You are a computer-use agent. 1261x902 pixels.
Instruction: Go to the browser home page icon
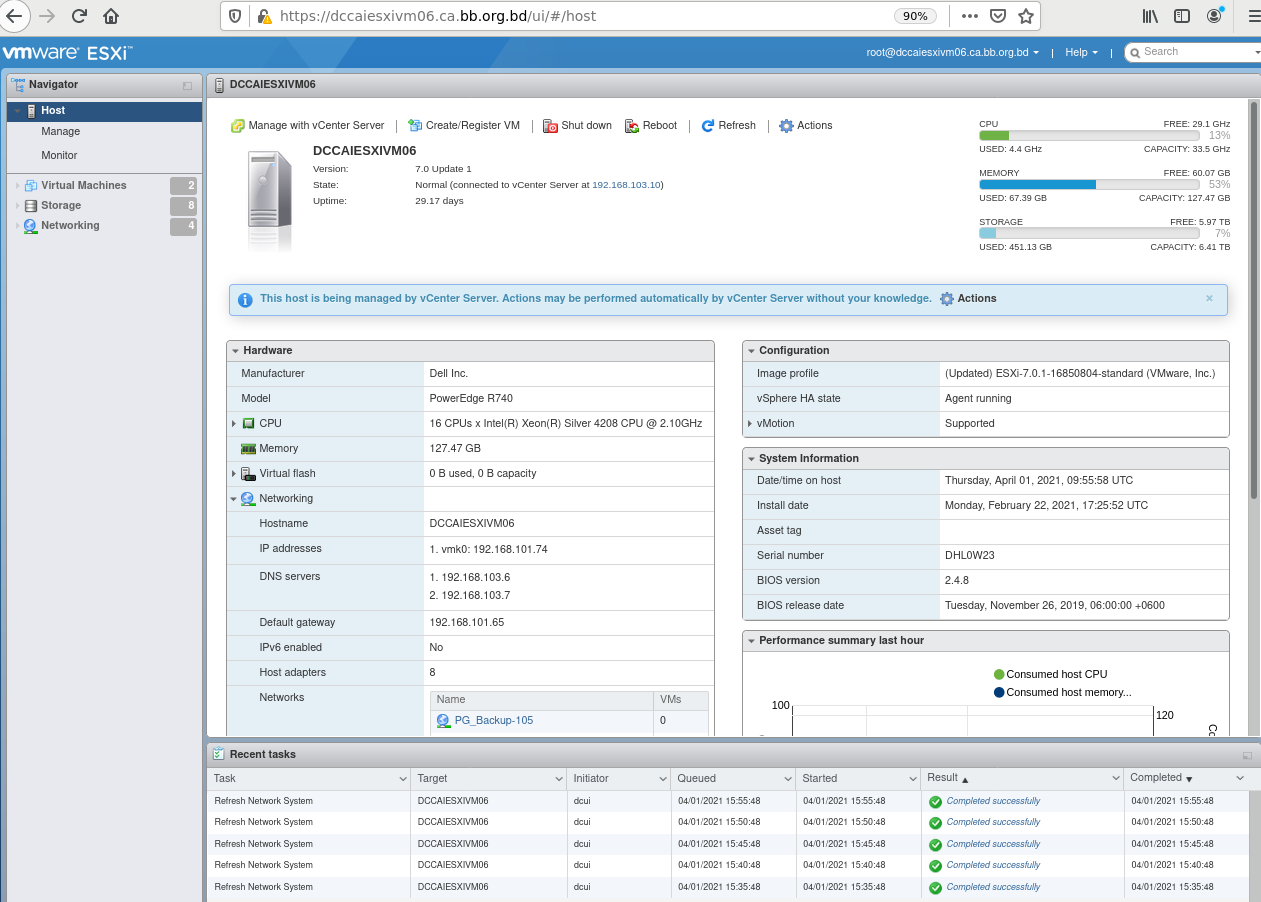[x=111, y=16]
